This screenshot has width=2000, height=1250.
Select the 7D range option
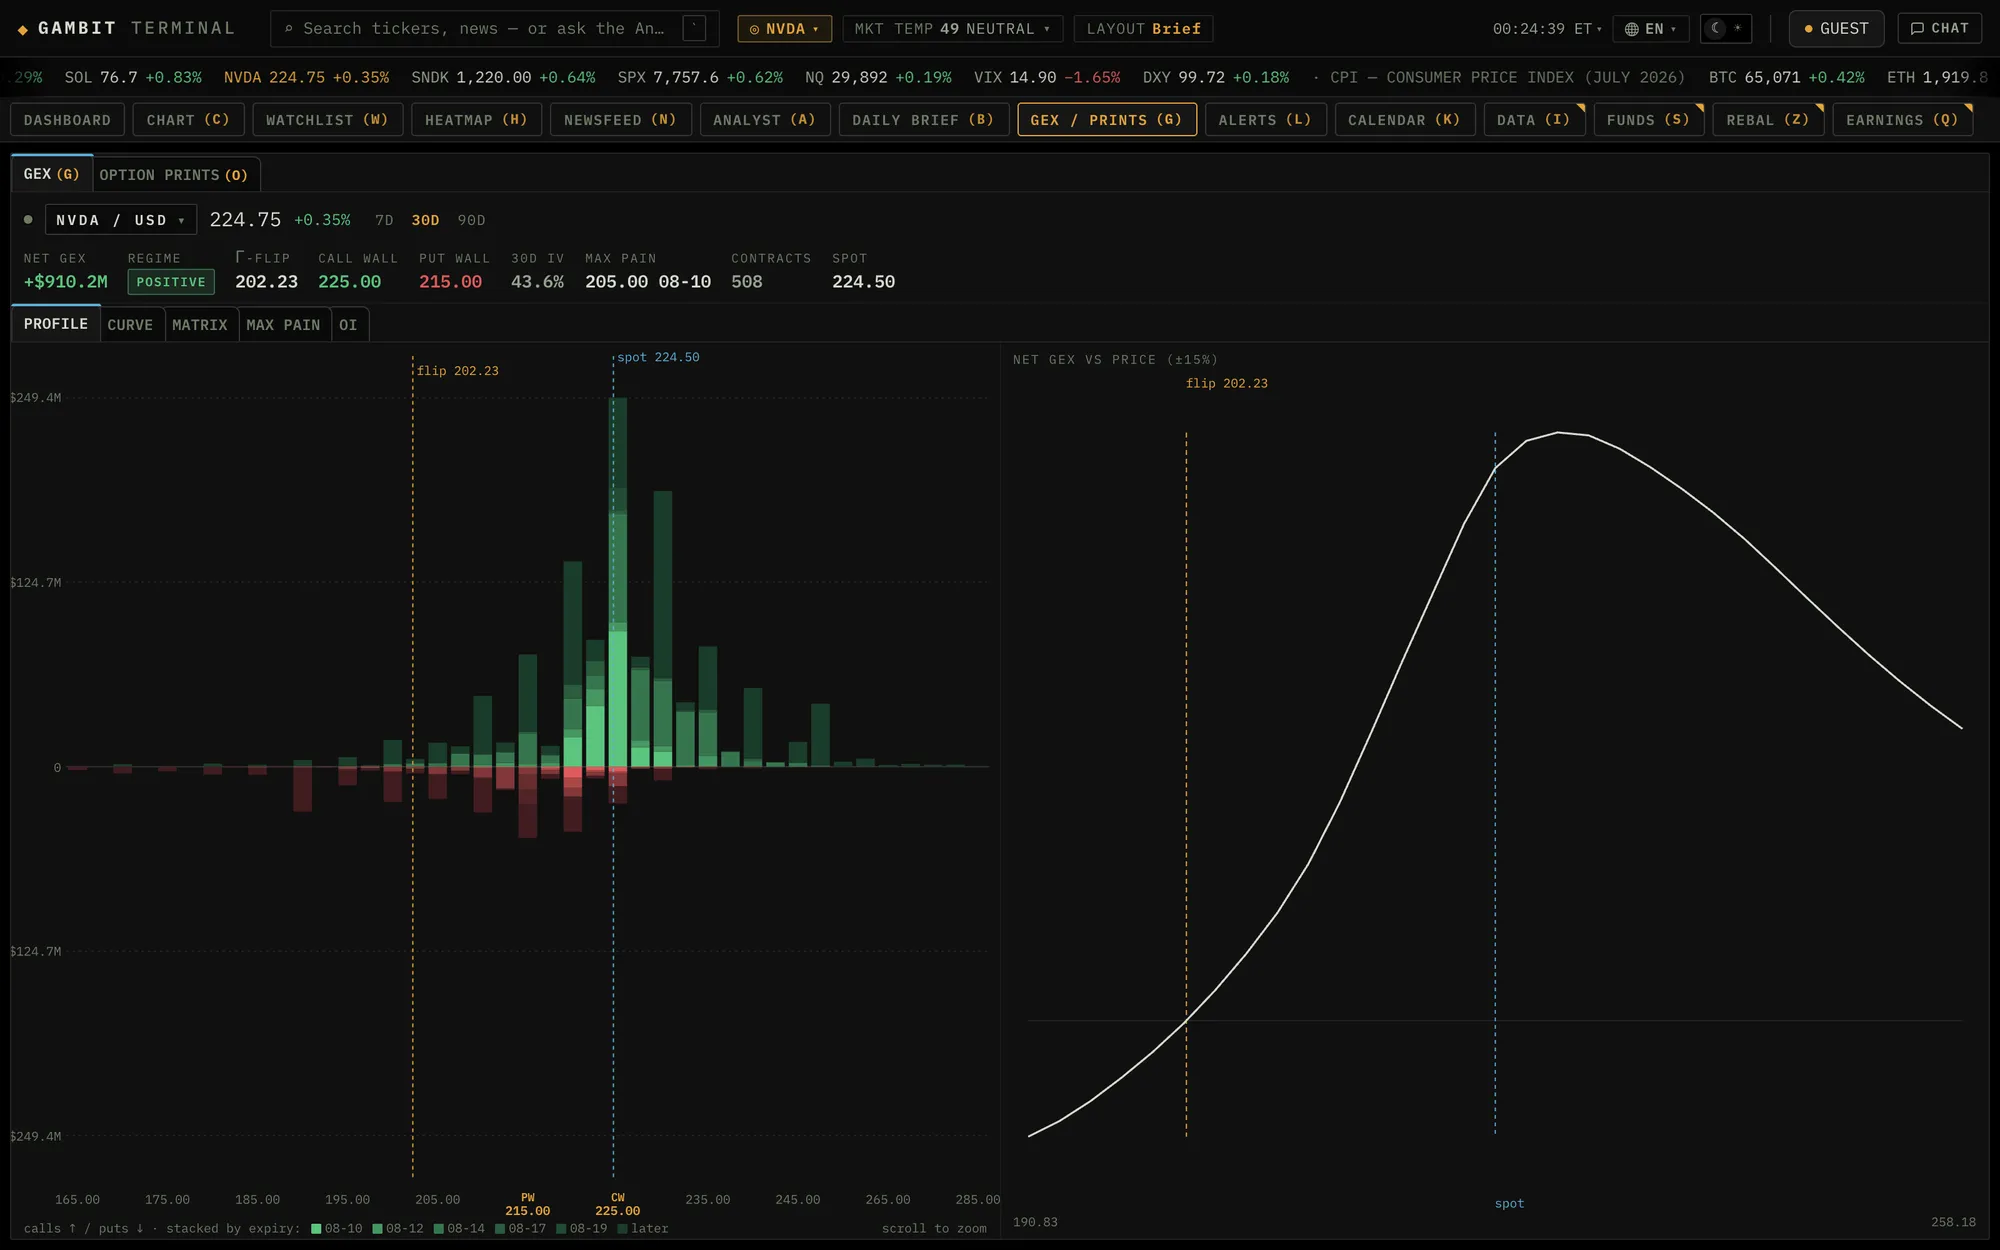[384, 220]
